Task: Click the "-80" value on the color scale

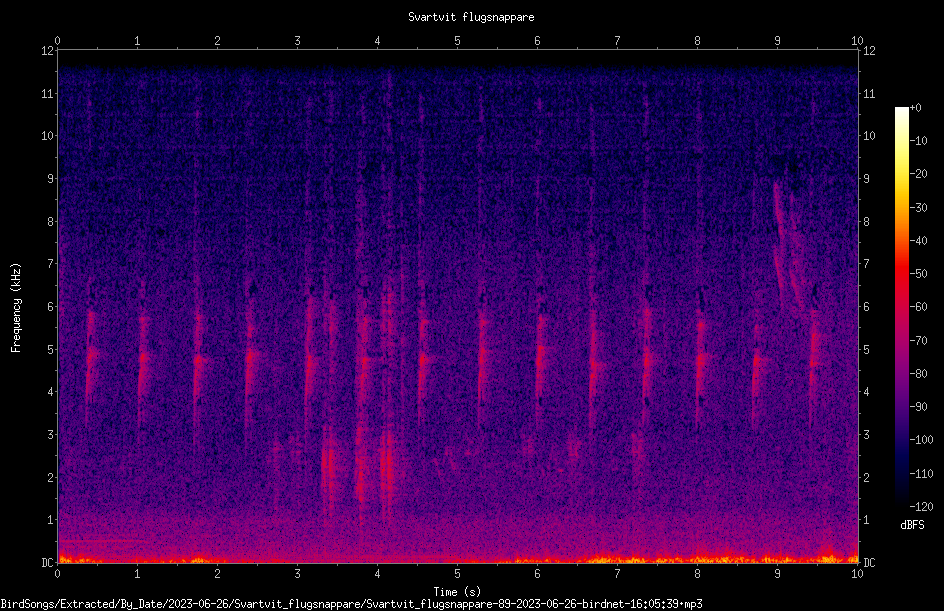Action: click(918, 374)
